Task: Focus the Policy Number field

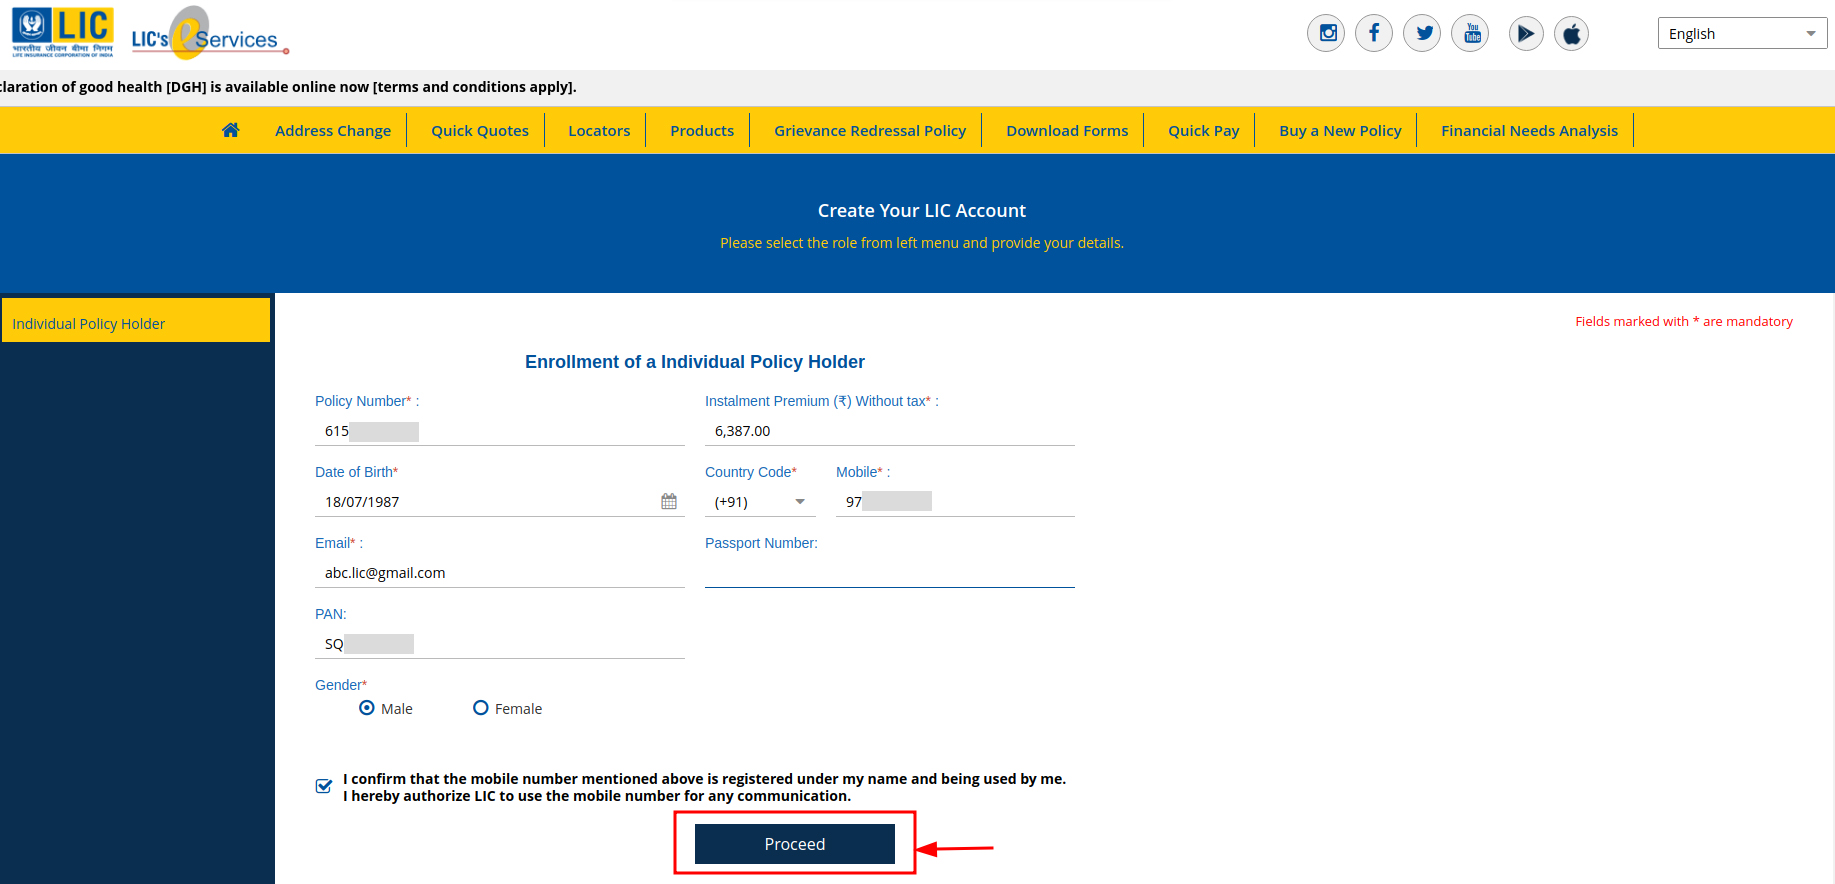Action: 500,431
